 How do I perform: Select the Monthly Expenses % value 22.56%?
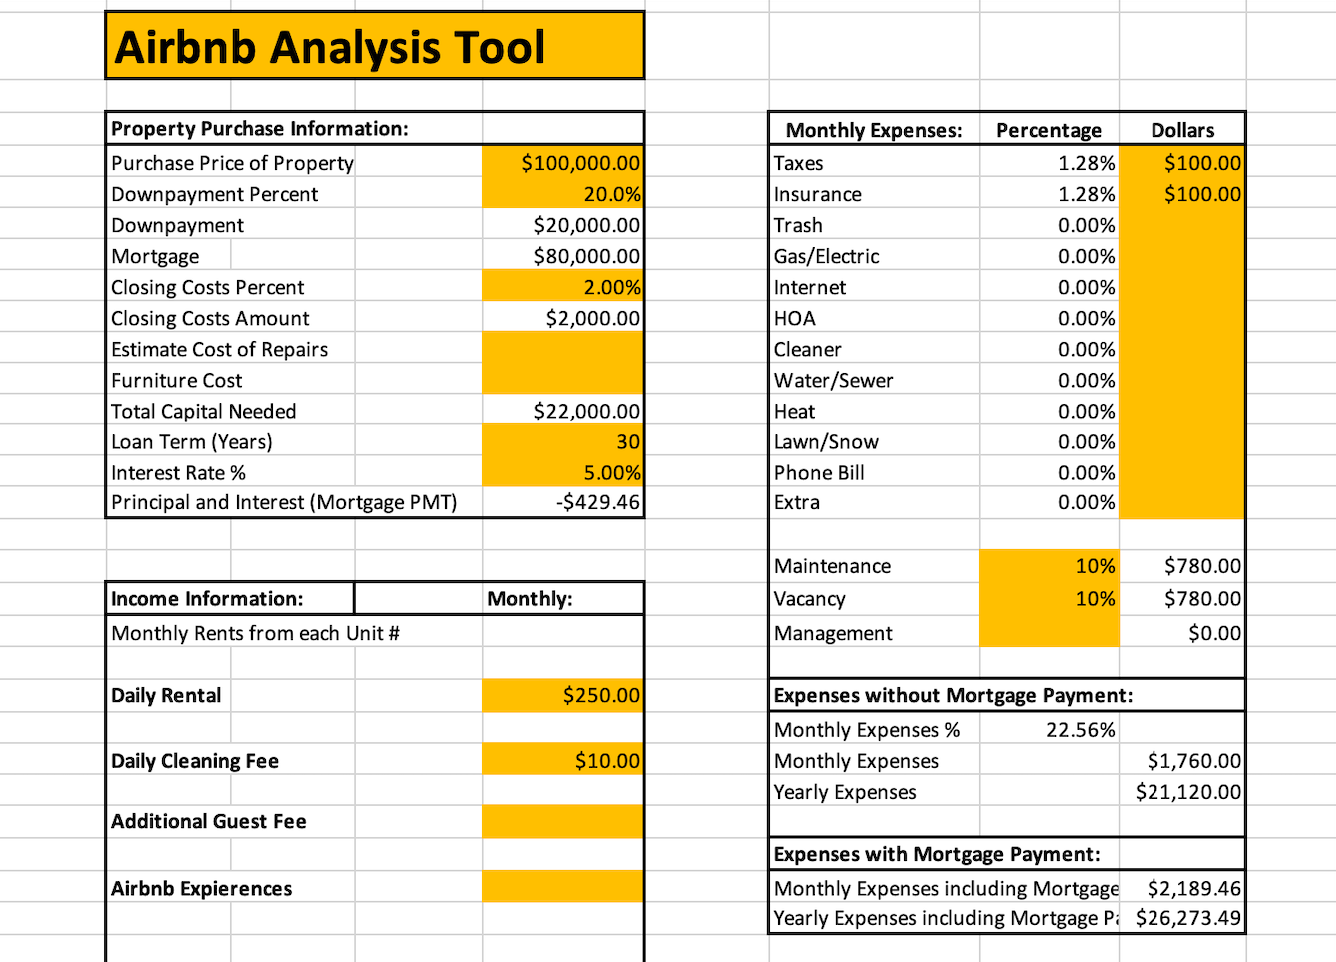[1049, 730]
